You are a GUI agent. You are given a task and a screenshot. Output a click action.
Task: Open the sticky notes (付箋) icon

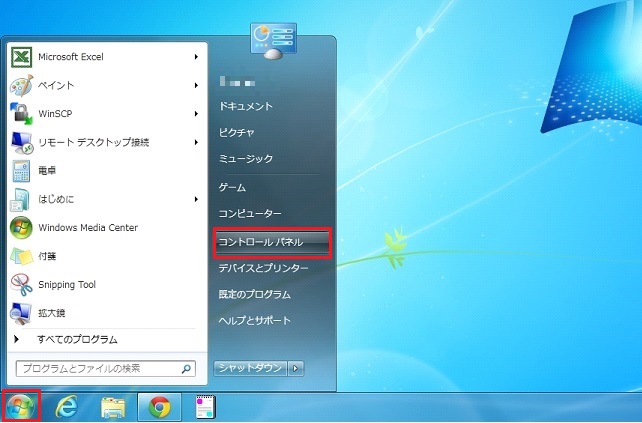pyautogui.click(x=21, y=256)
